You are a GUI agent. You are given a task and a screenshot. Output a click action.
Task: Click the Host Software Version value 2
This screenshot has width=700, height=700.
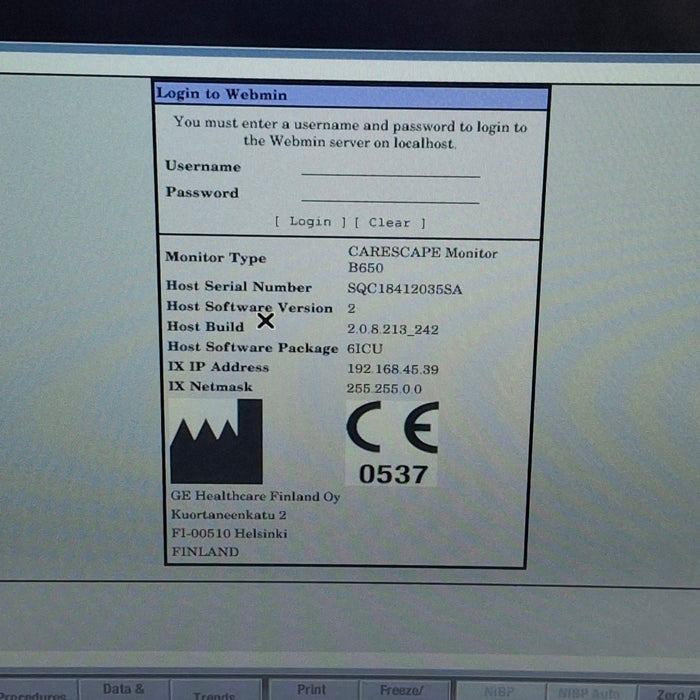tap(351, 308)
